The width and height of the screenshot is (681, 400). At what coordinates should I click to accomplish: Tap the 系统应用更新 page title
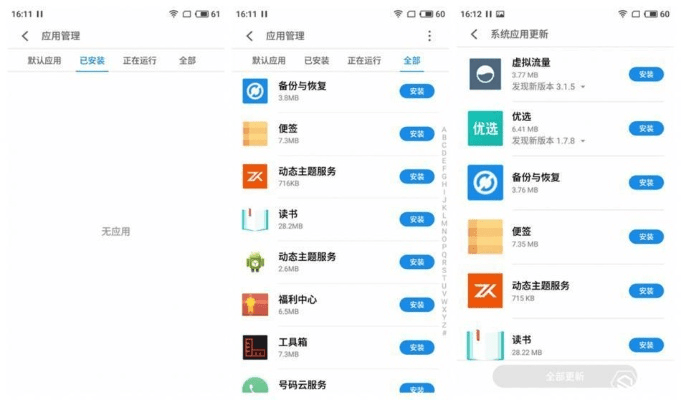click(x=519, y=34)
